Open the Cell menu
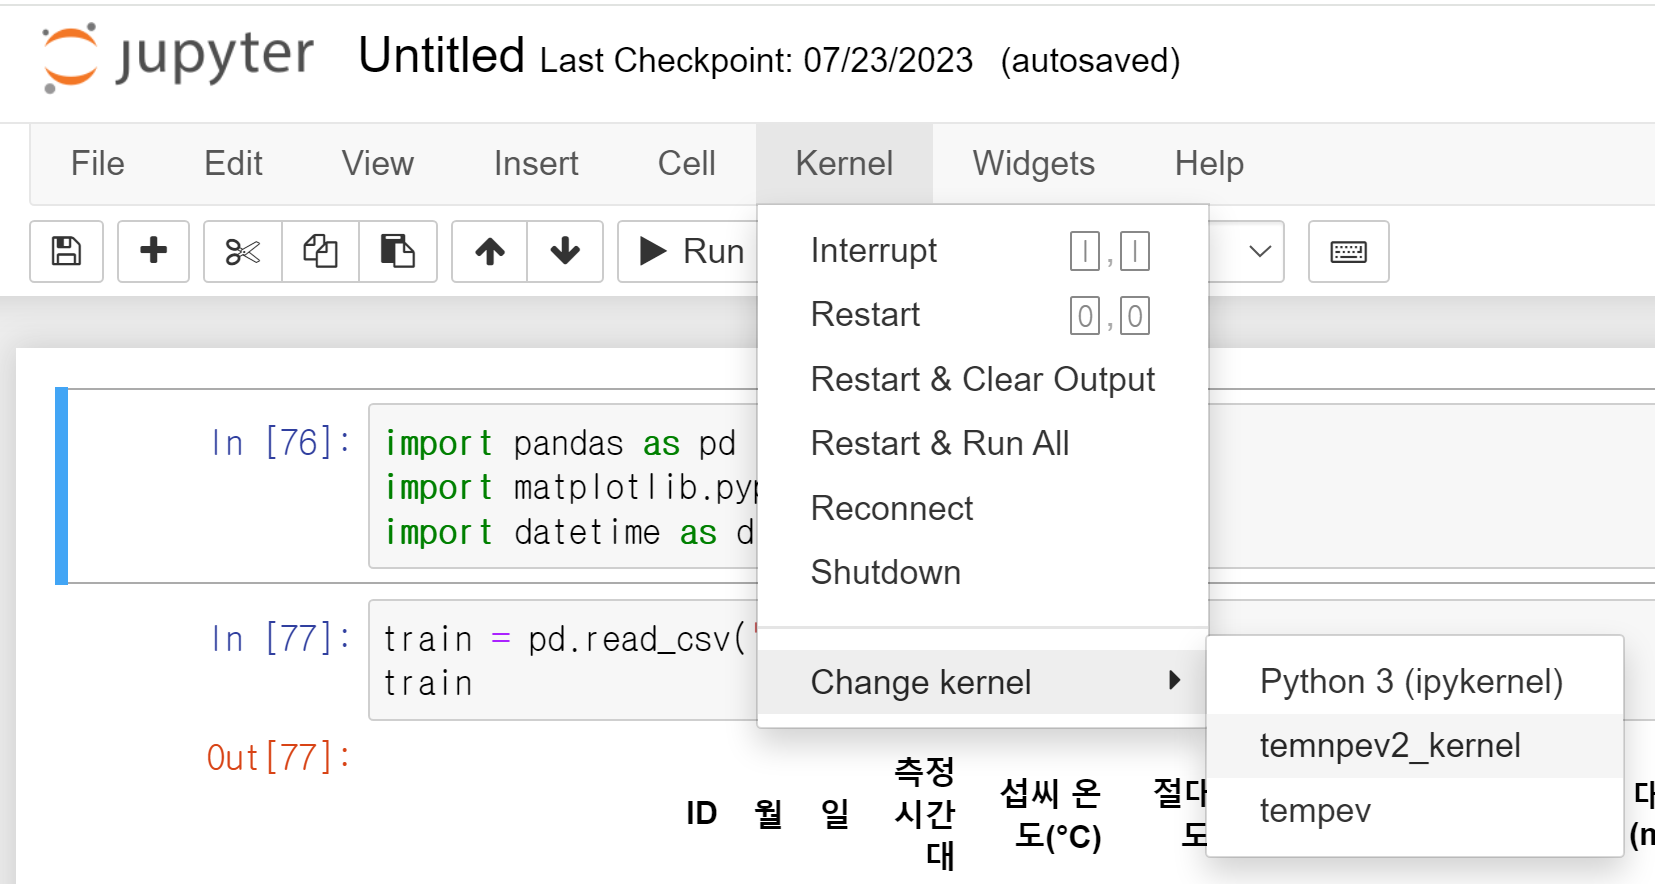The width and height of the screenshot is (1655, 884). (687, 164)
